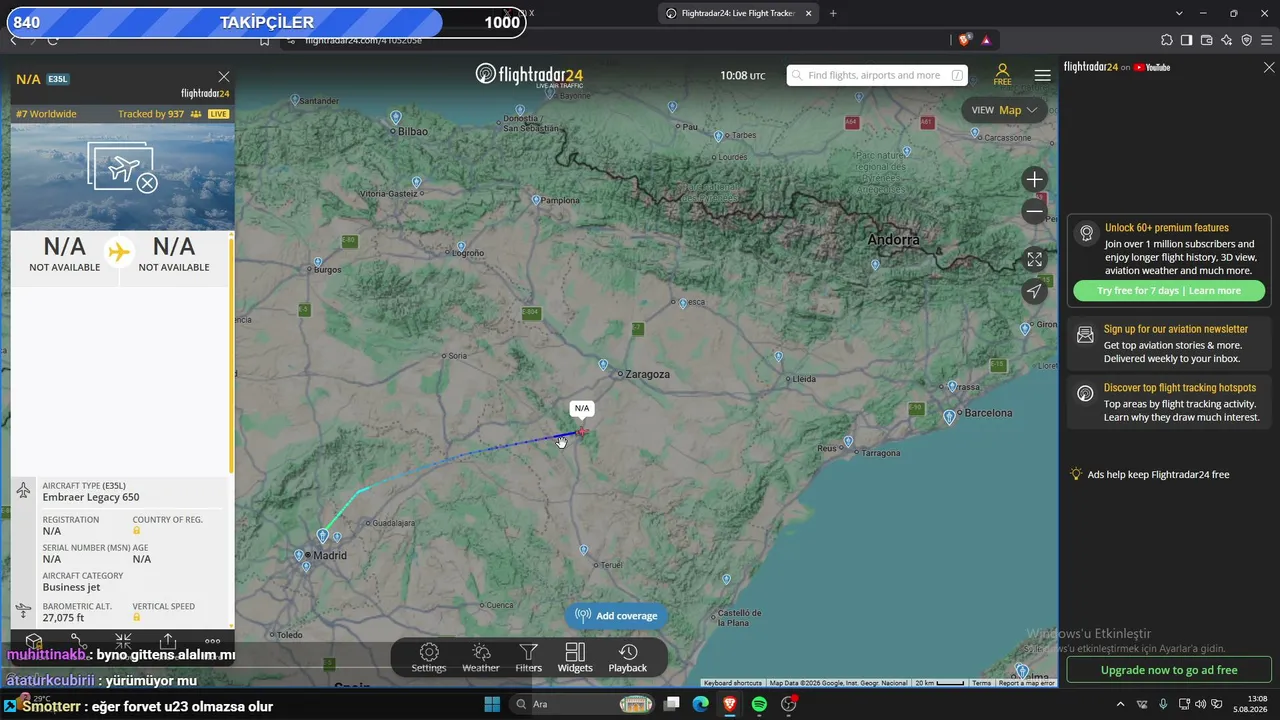Click the Windows taskbar search box
This screenshot has width=1280, height=720.
click(585, 704)
